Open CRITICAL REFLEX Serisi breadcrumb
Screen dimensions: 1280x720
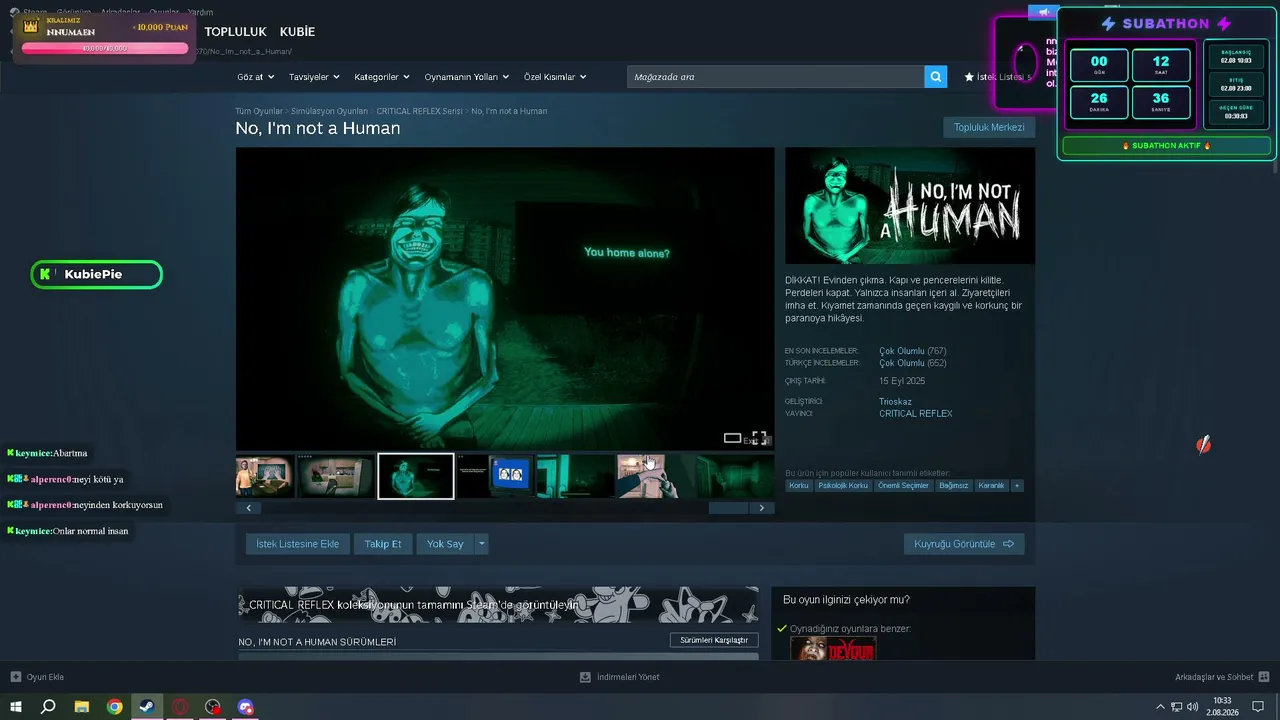[419, 111]
